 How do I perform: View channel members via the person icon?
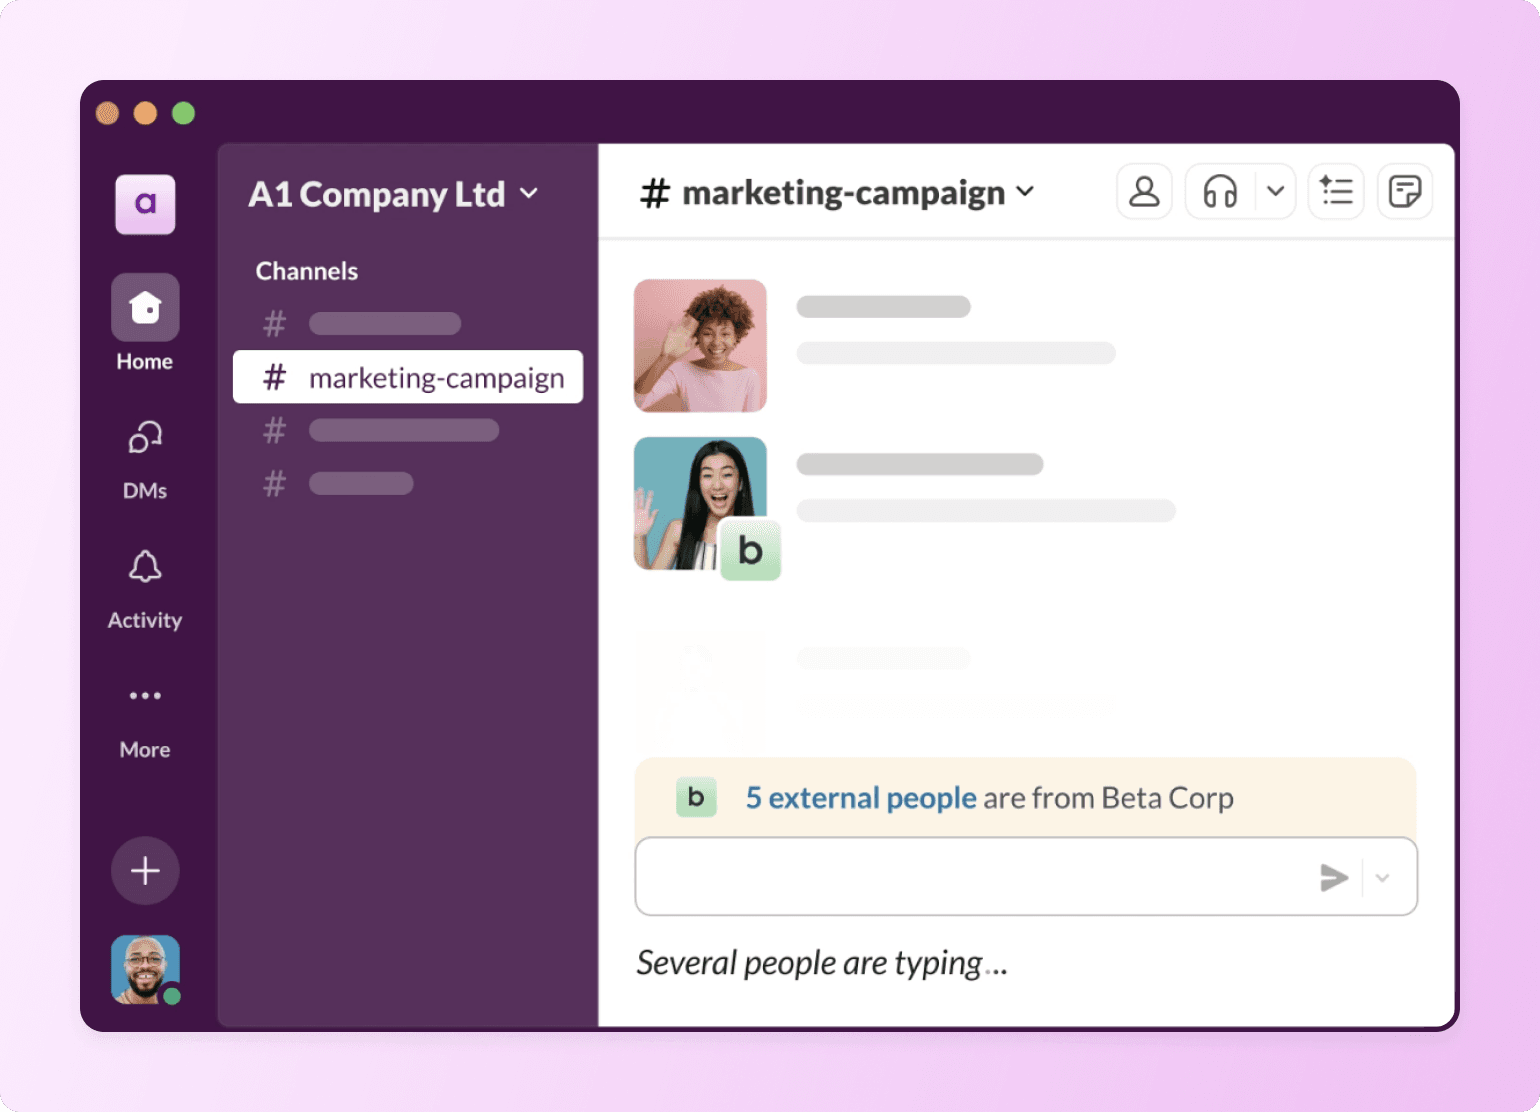tap(1143, 191)
